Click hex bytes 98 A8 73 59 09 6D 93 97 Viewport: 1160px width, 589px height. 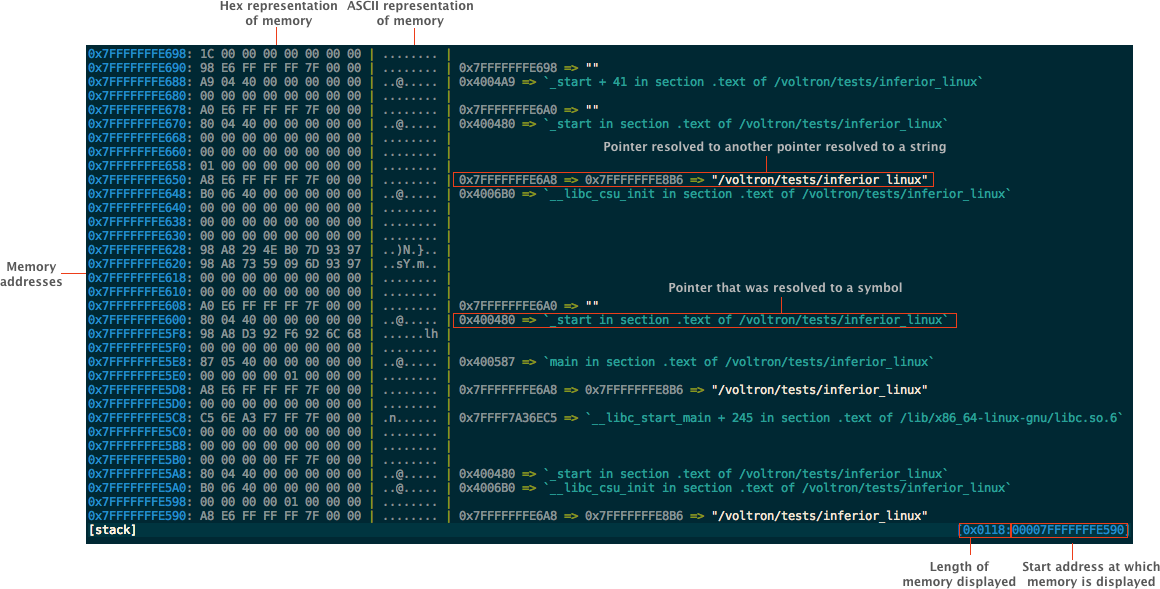pos(280,264)
